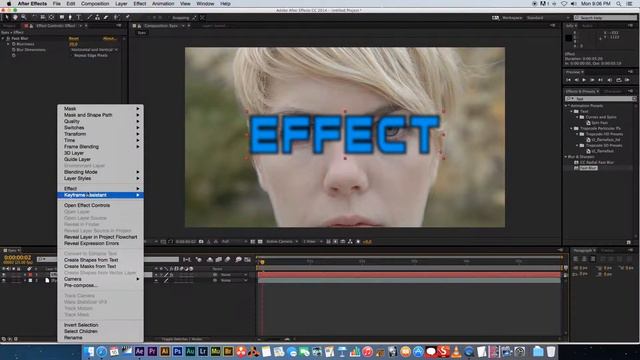Select the Selection arrow tool

pos(7,18)
